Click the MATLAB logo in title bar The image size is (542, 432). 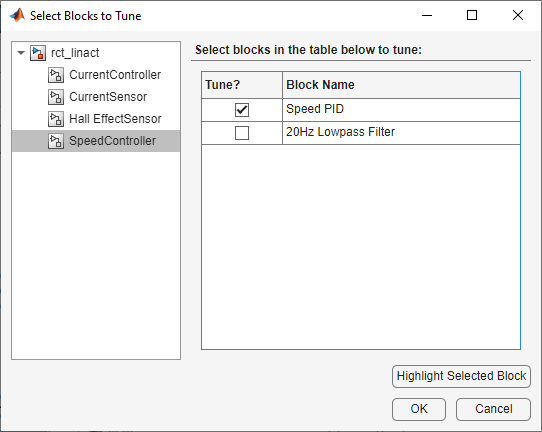17,16
